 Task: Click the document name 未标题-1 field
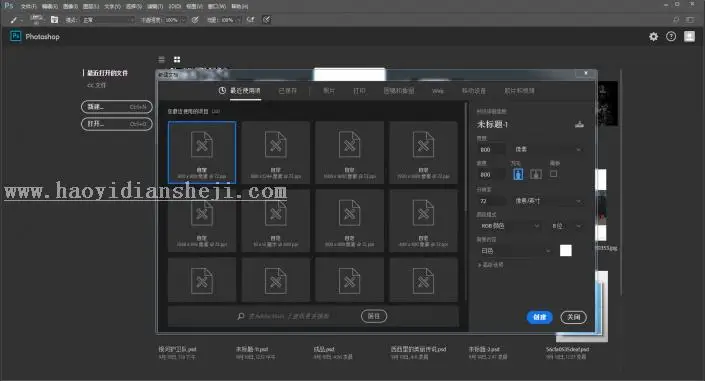[493, 125]
